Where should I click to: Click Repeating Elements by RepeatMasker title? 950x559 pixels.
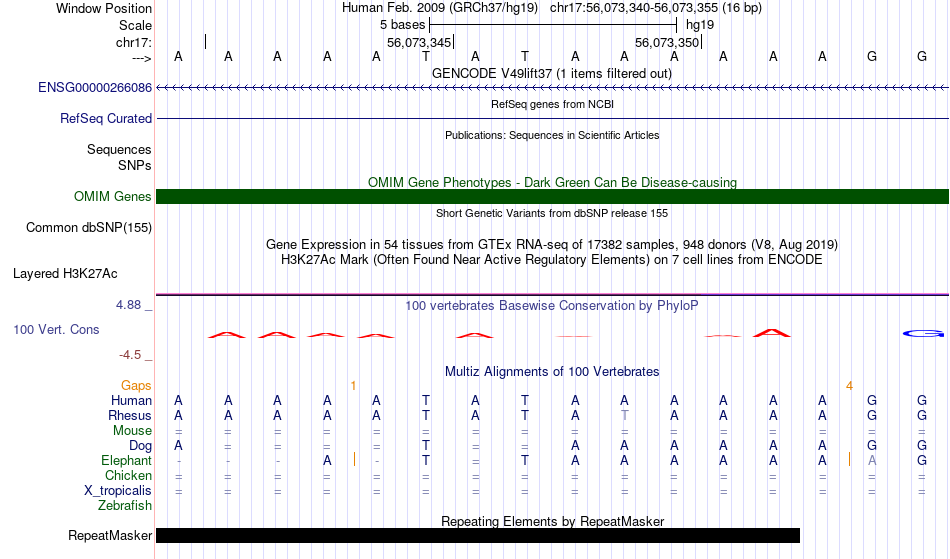pyautogui.click(x=552, y=521)
